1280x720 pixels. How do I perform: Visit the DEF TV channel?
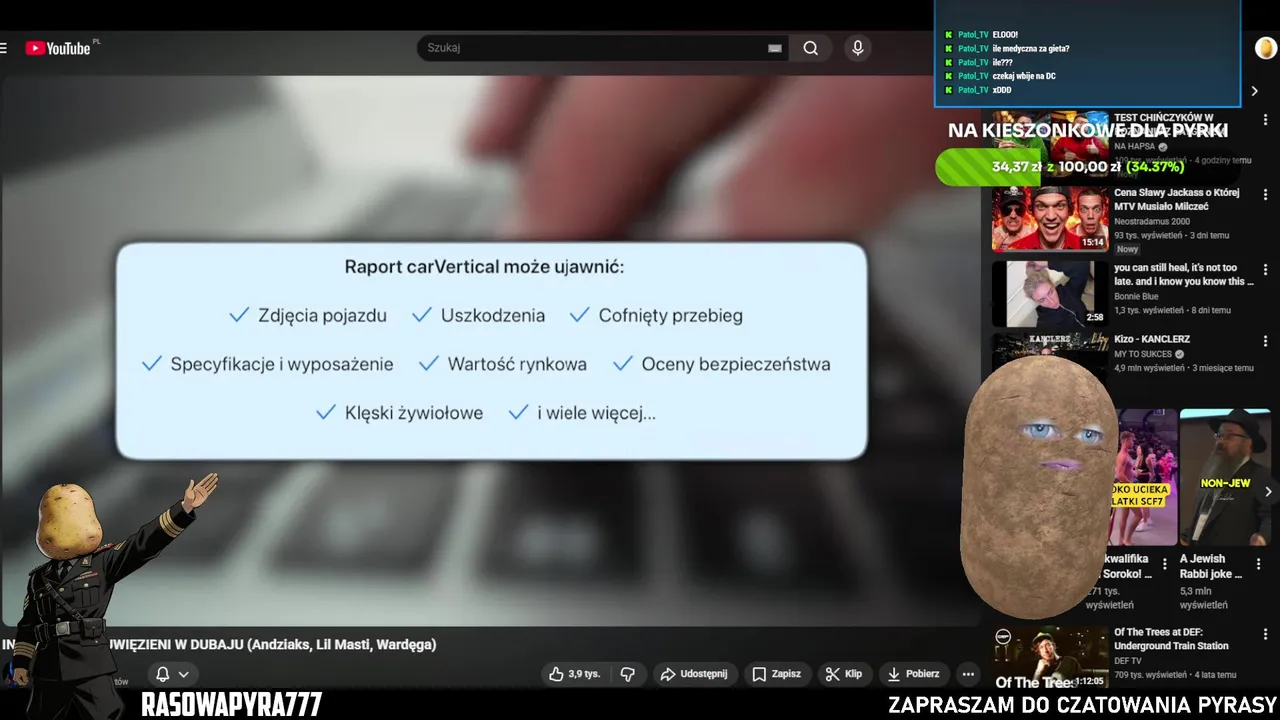tap(1127, 661)
